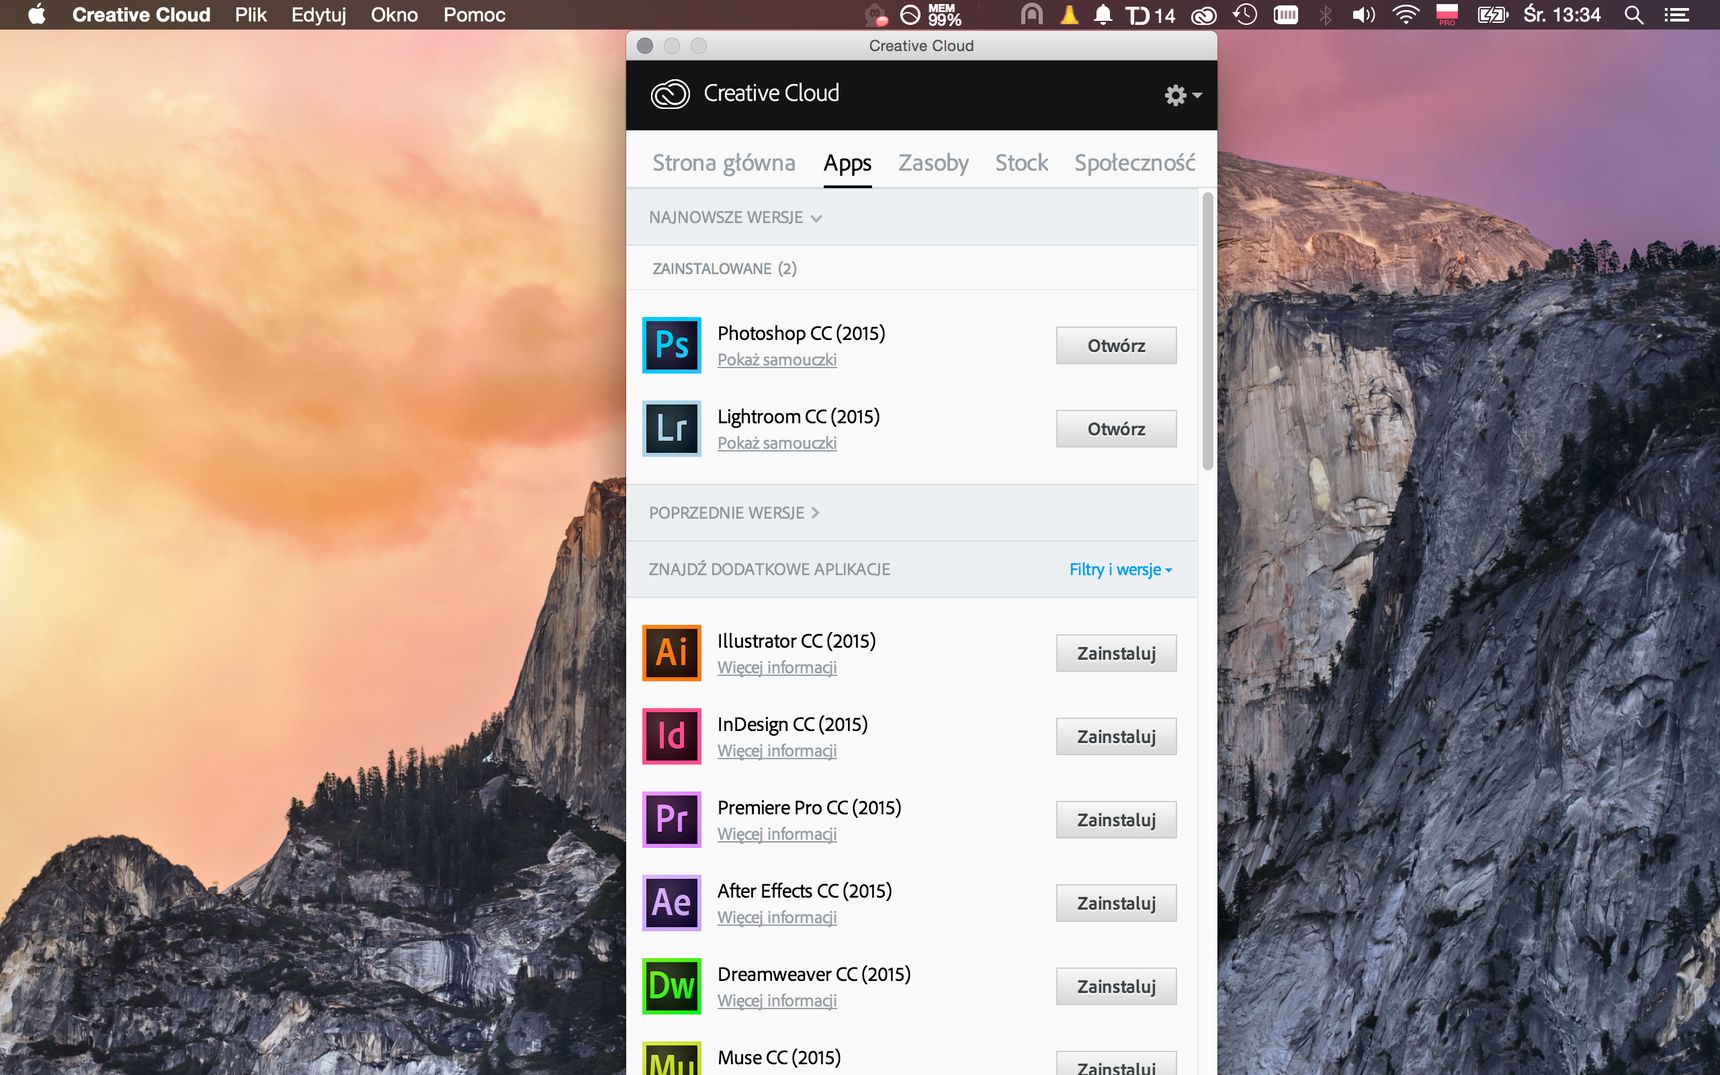This screenshot has height=1075, width=1720.
Task: Click the Creative Cloud menu bar status icon
Action: pyautogui.click(x=1204, y=15)
